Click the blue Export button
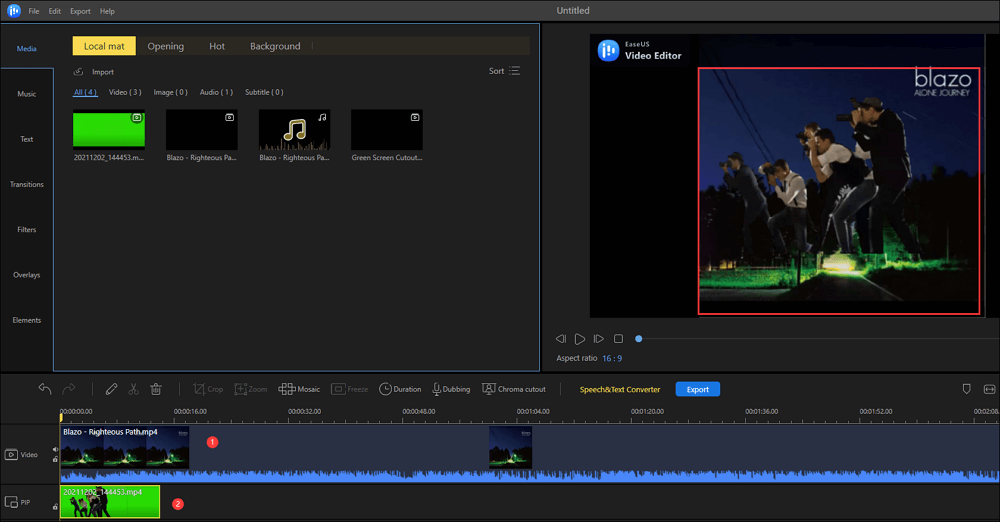Viewport: 1000px width, 522px height. tap(697, 389)
